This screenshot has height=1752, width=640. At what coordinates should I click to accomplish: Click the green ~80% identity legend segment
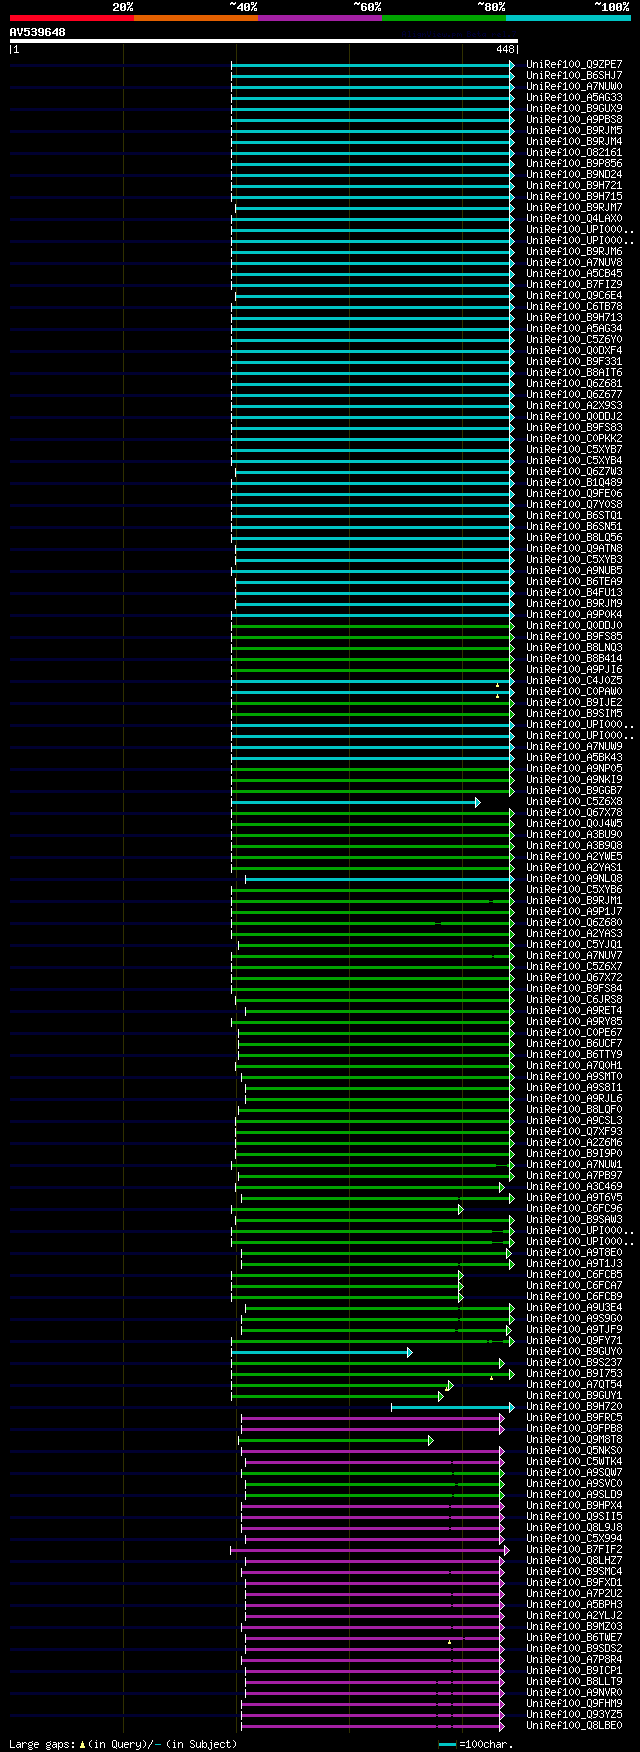point(443,18)
